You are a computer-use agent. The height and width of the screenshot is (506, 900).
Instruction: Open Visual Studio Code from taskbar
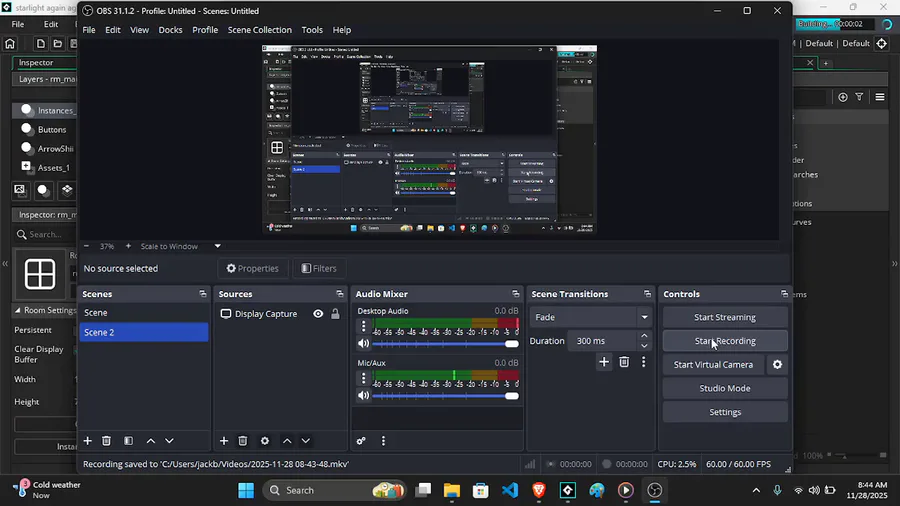(x=510, y=490)
